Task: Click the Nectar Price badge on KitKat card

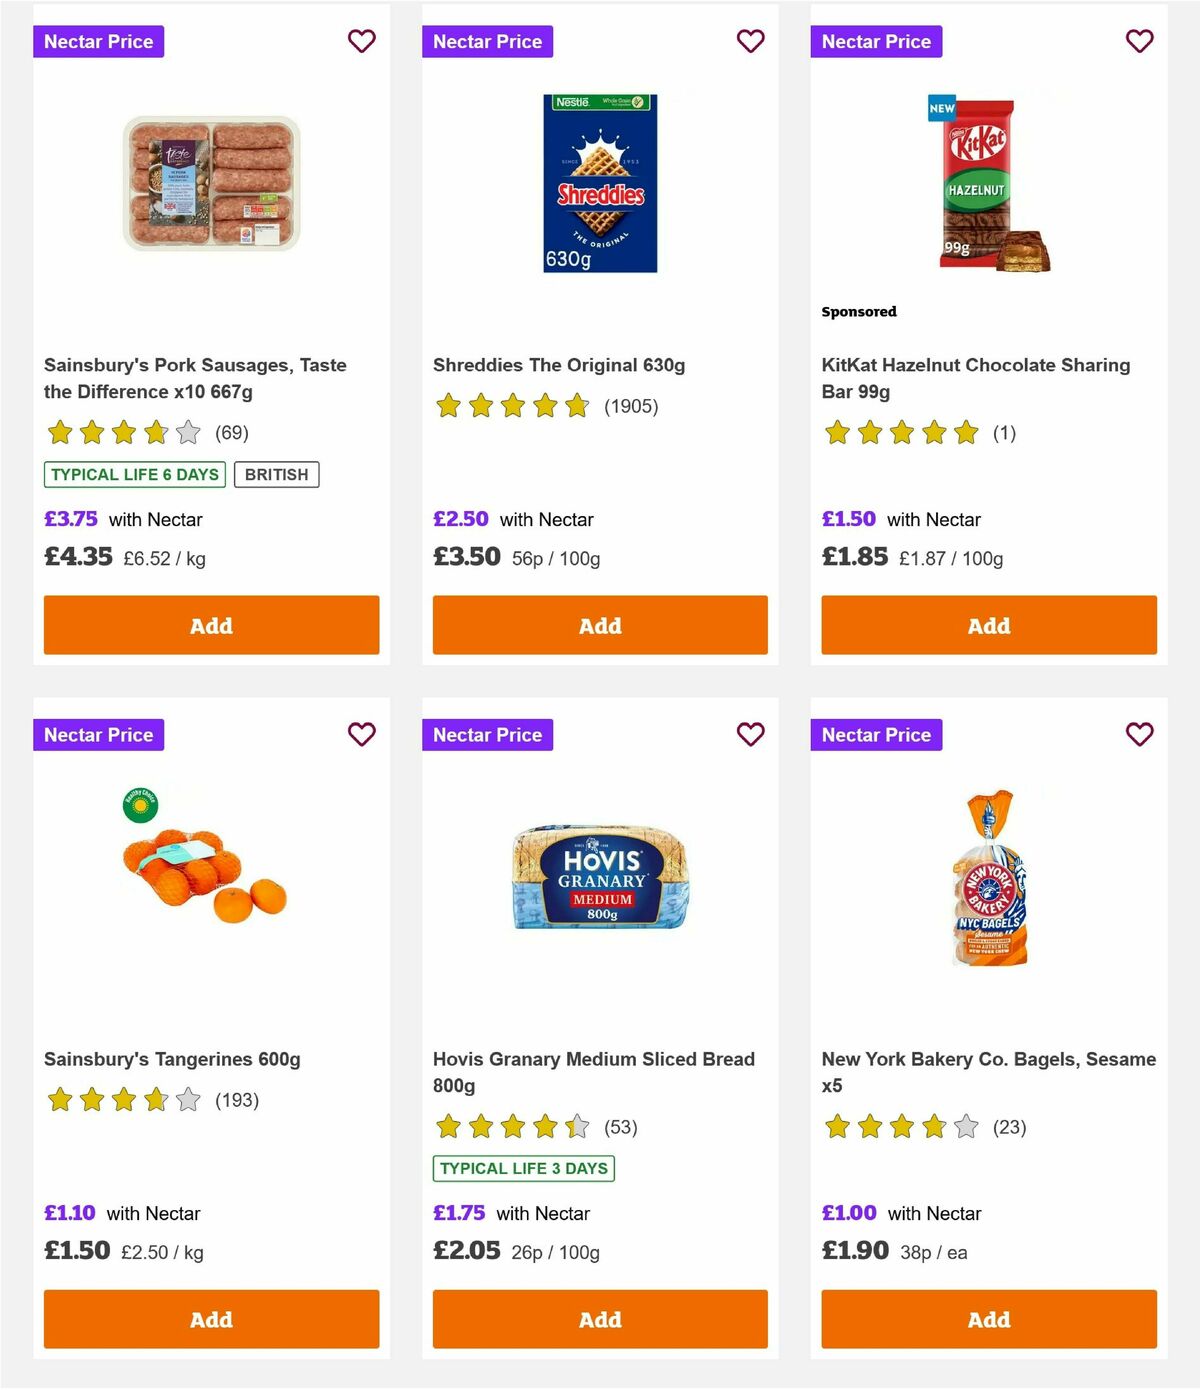Action: [876, 41]
